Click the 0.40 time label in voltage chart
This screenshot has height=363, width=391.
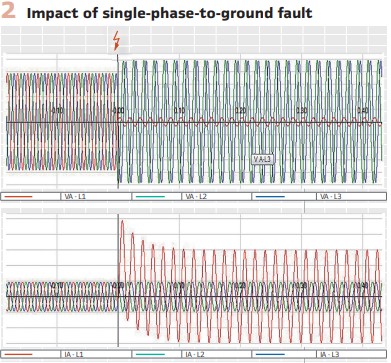tap(363, 110)
